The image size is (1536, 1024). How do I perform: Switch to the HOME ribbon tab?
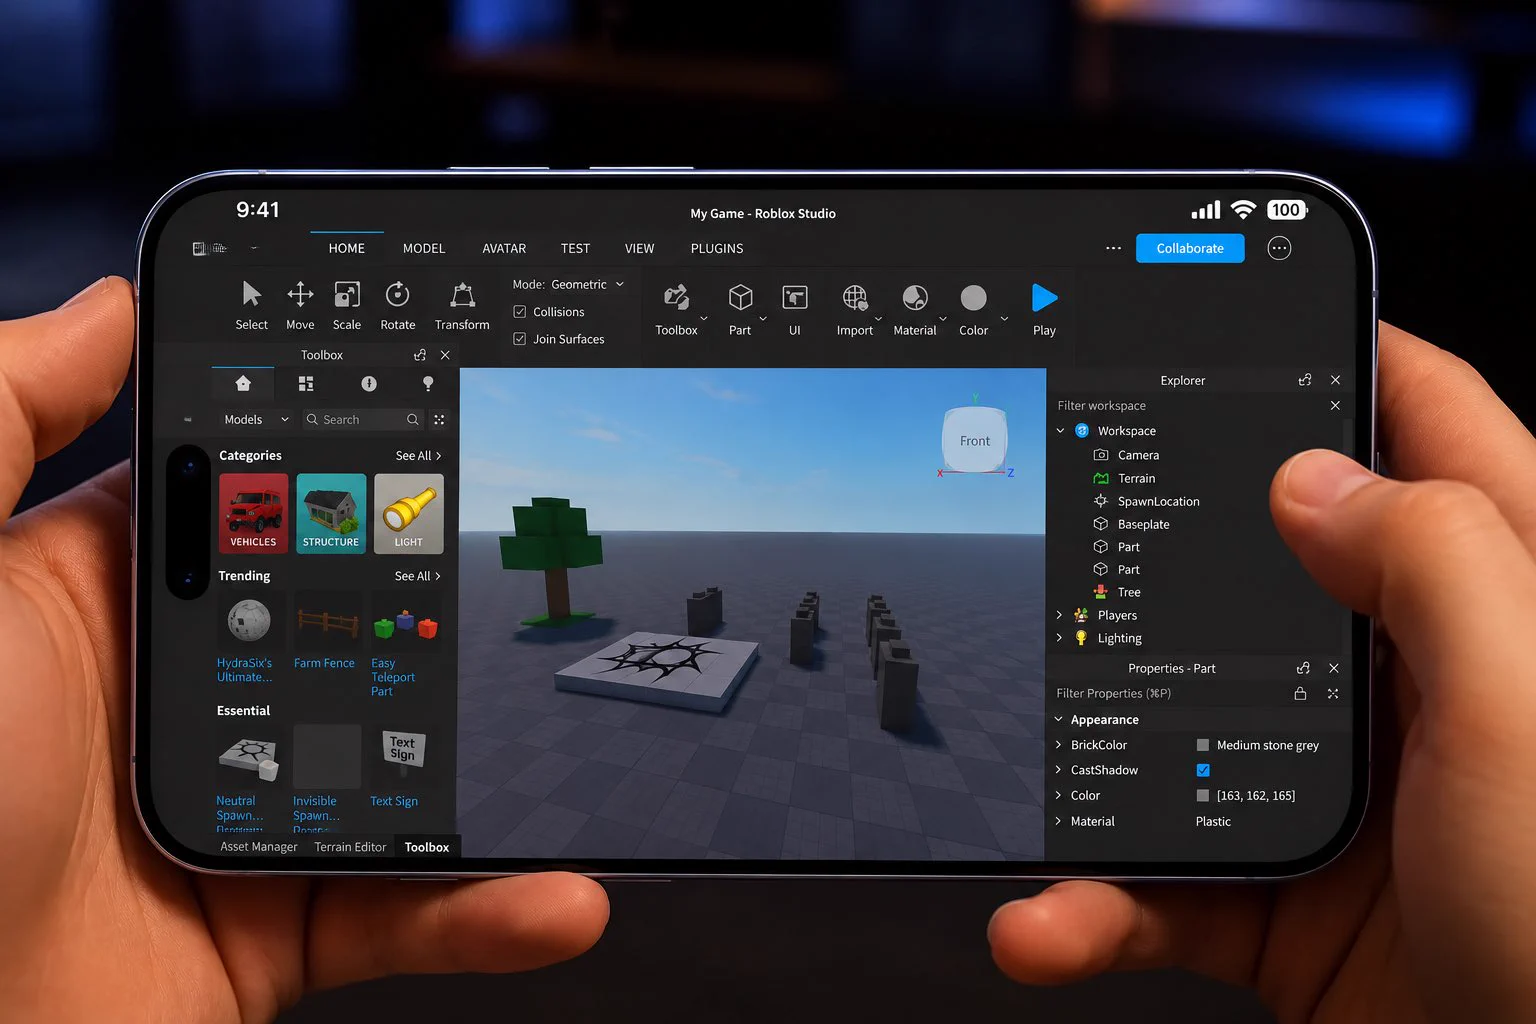tap(347, 248)
